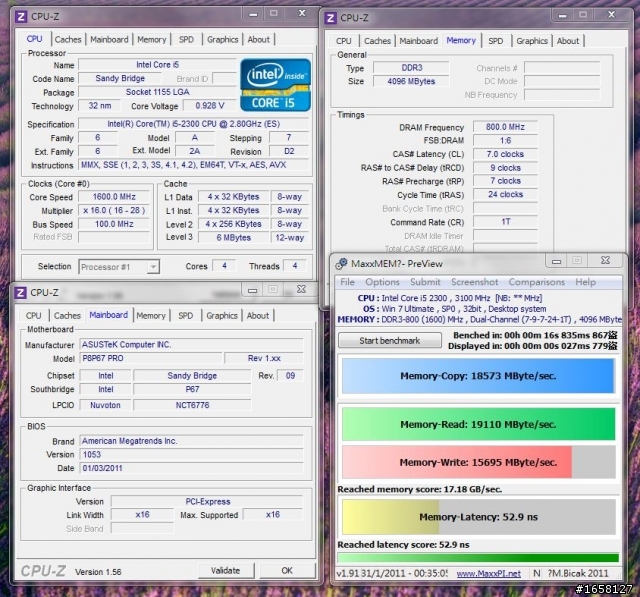Click the CPU-Z logo icon in the Mainboard window title bar
The height and width of the screenshot is (597, 640).
[x=20, y=293]
